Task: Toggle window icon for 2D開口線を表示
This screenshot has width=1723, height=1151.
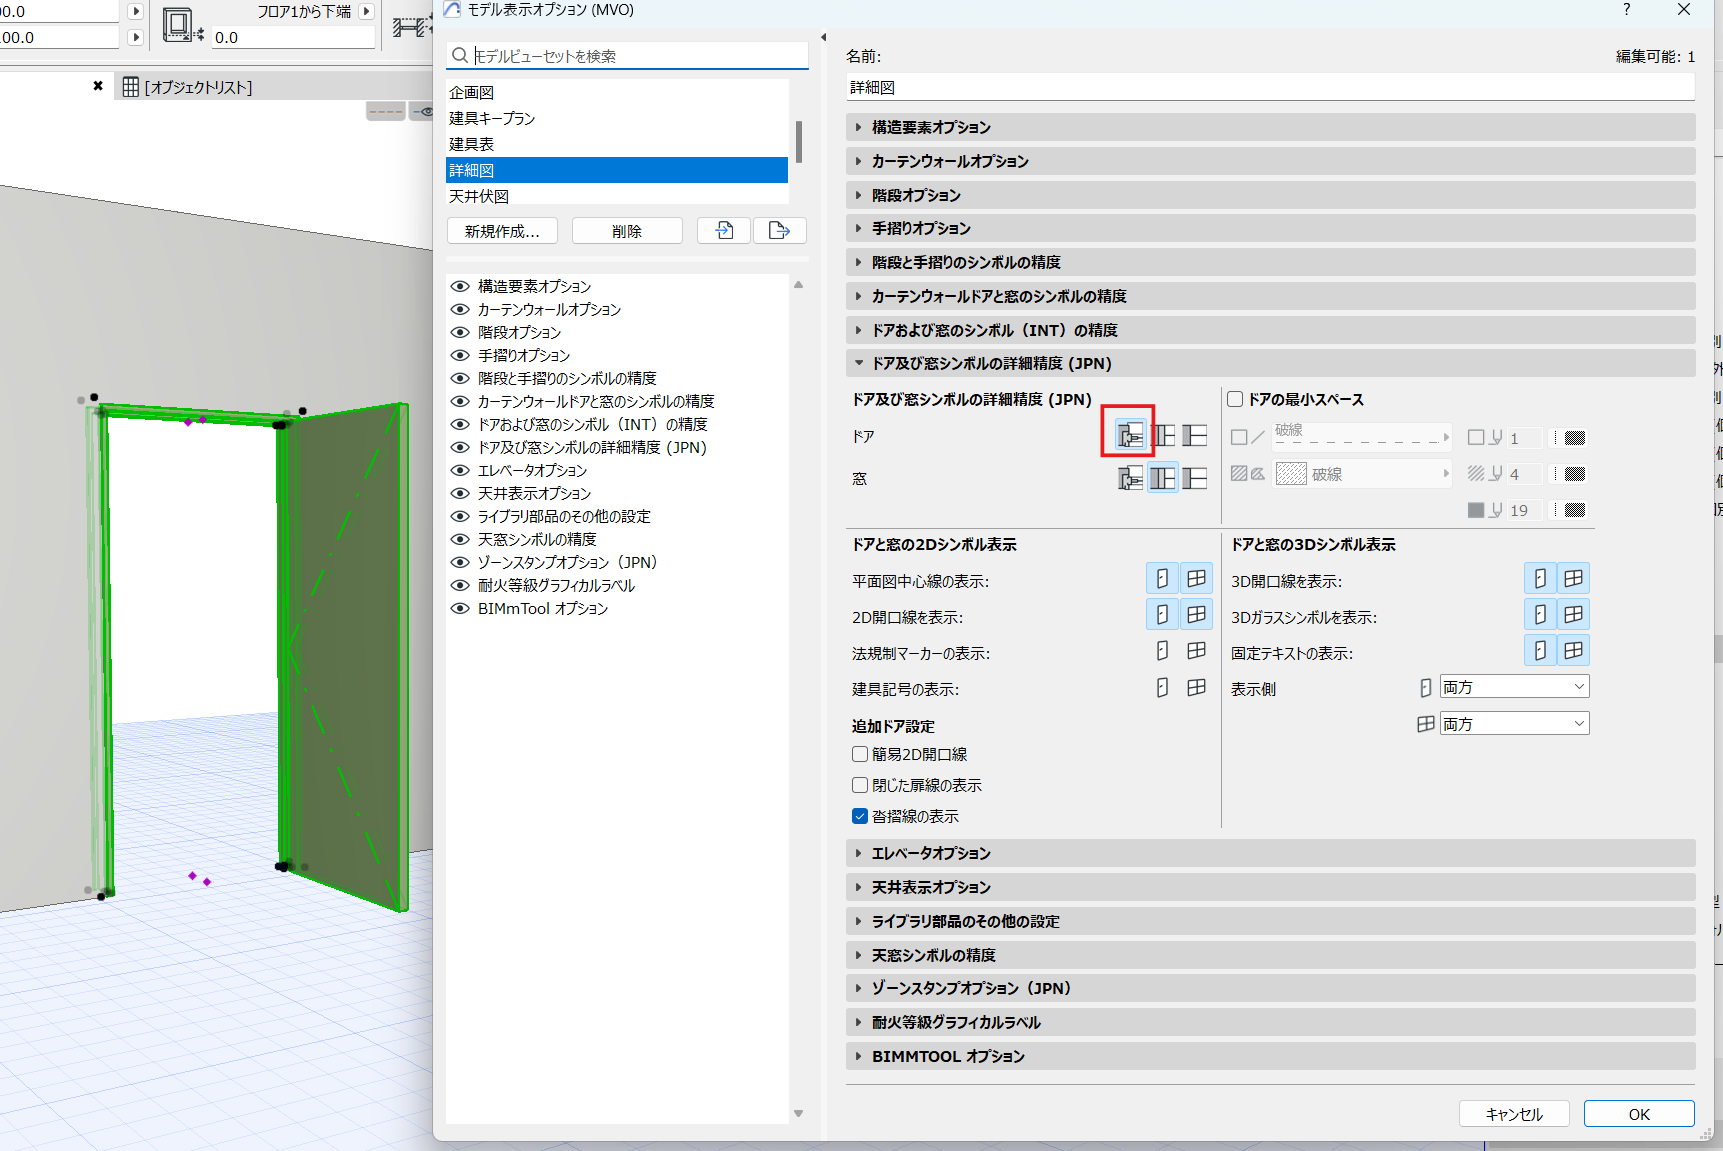Action: (x=1196, y=614)
